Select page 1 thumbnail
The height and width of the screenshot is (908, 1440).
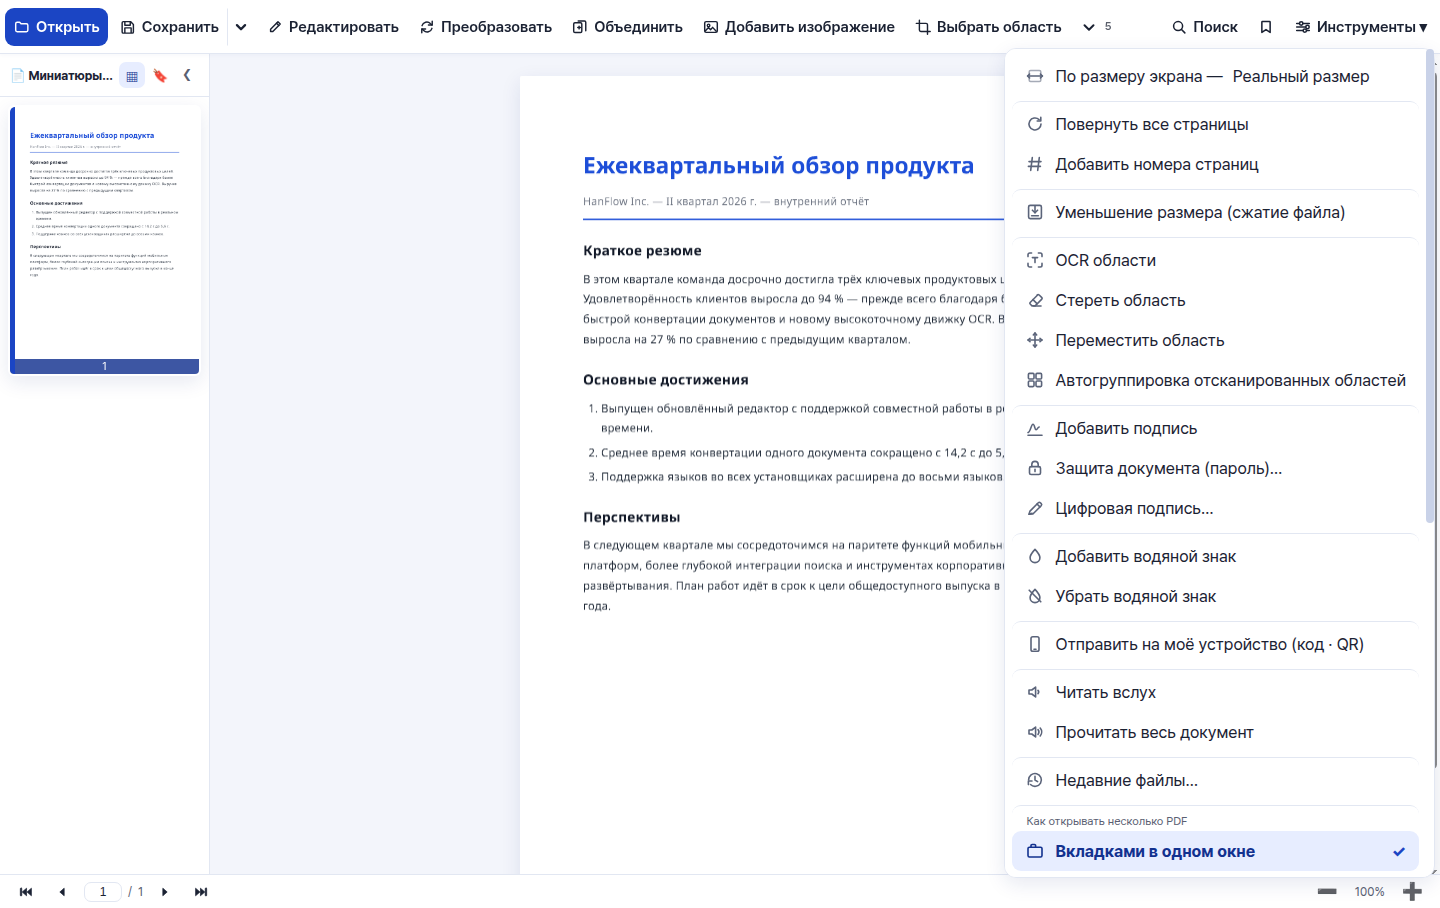point(105,240)
